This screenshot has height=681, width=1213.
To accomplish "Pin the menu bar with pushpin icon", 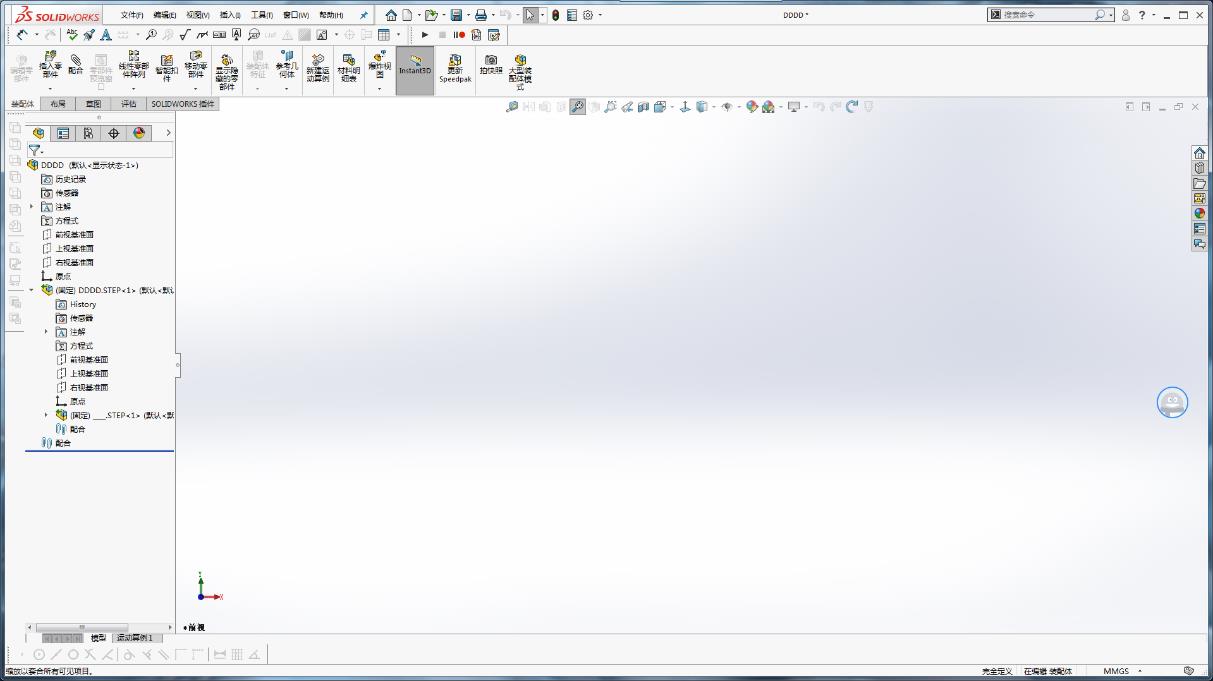I will 364,15.
